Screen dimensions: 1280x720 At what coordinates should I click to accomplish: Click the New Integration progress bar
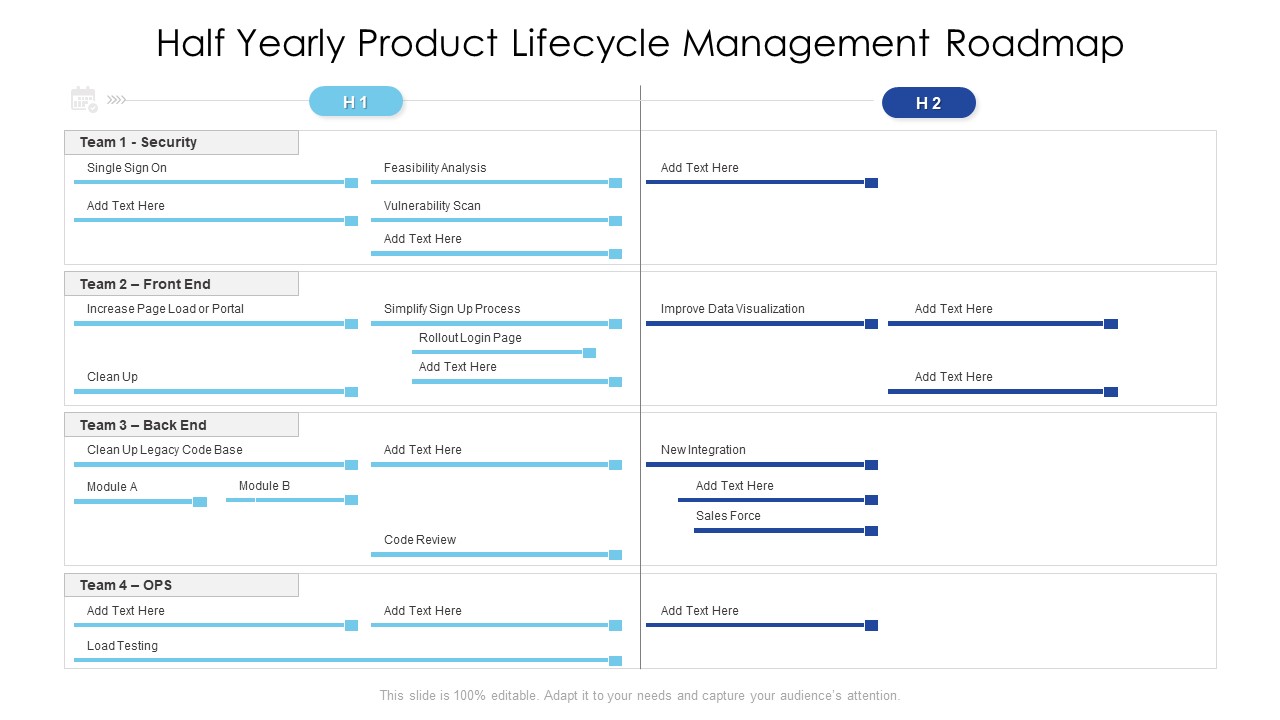[x=756, y=464]
